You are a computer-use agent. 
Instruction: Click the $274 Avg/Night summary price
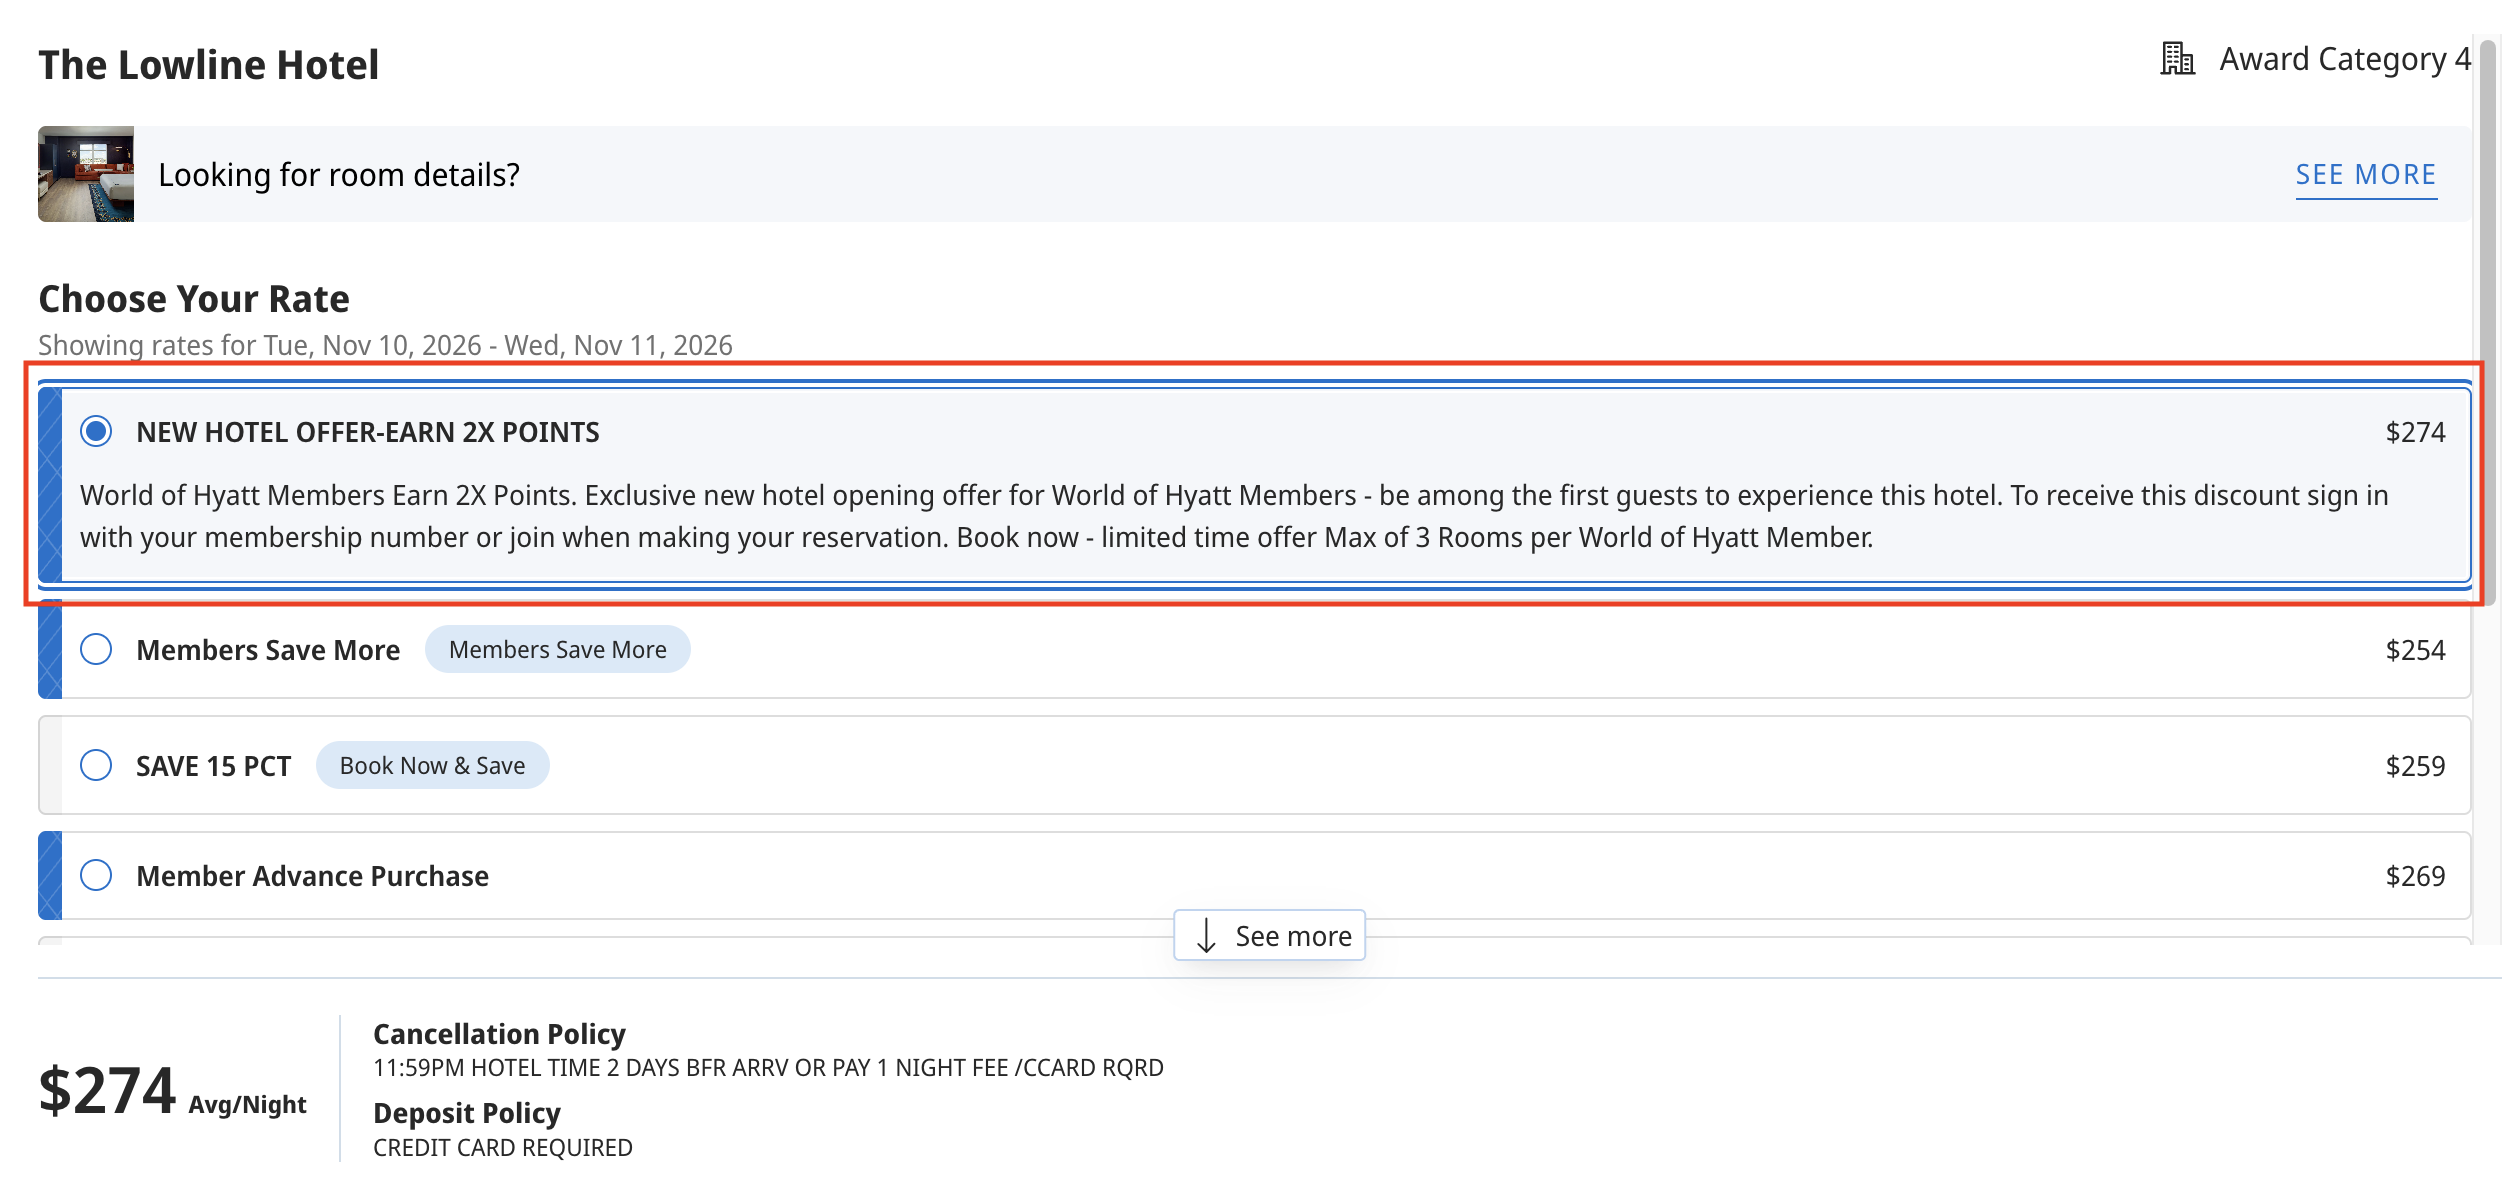coord(172,1091)
